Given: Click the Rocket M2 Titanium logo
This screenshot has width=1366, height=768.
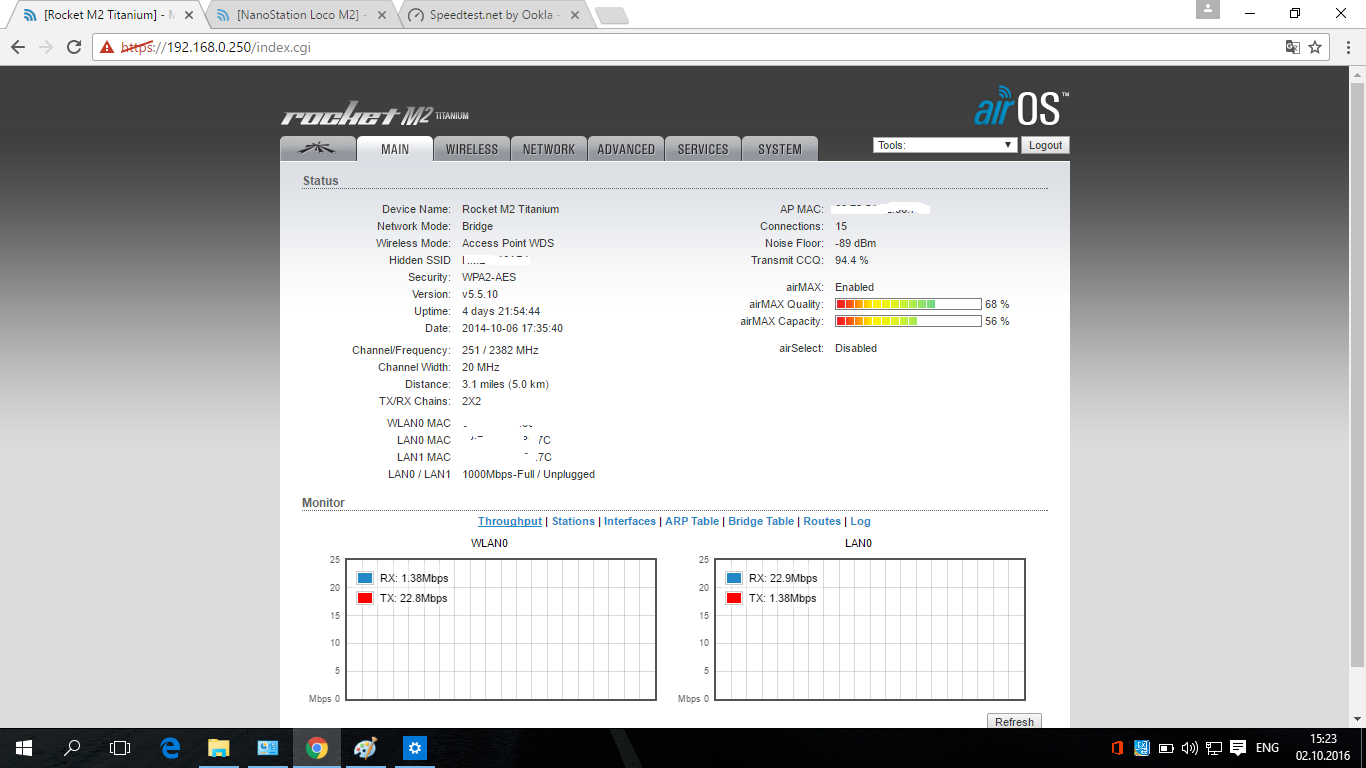Looking at the screenshot, I should tap(375, 115).
